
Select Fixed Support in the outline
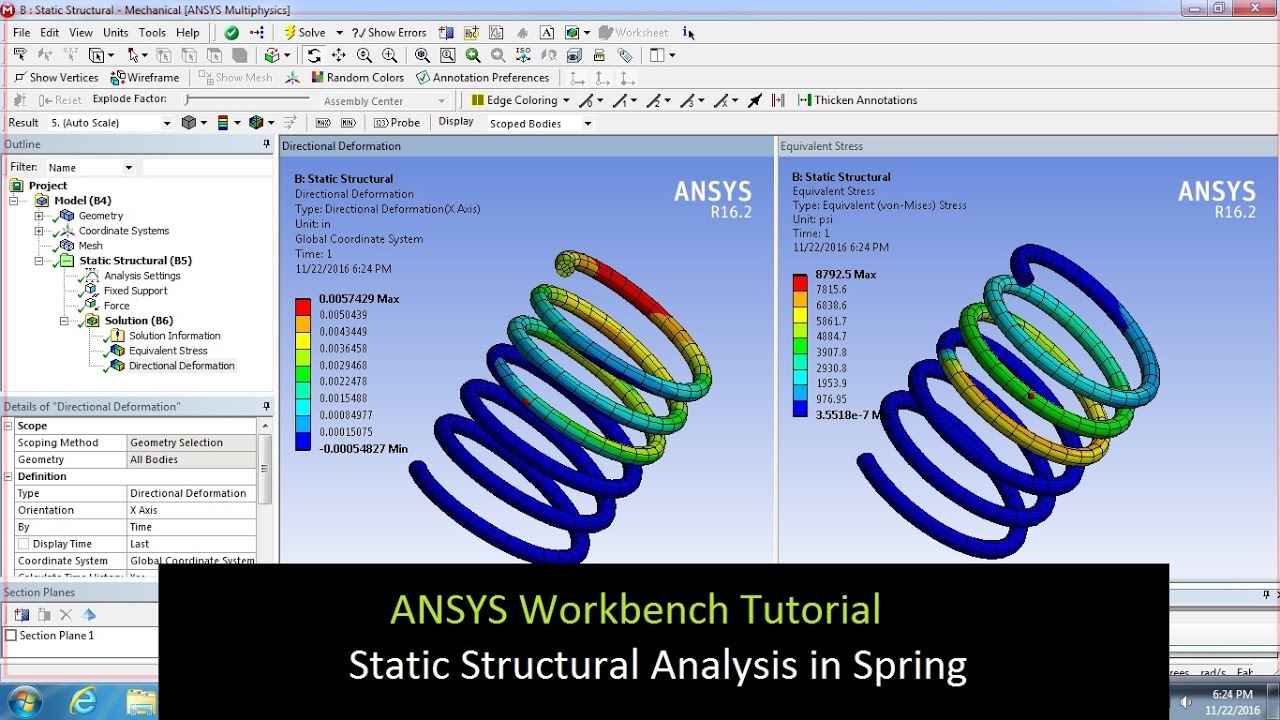[136, 291]
